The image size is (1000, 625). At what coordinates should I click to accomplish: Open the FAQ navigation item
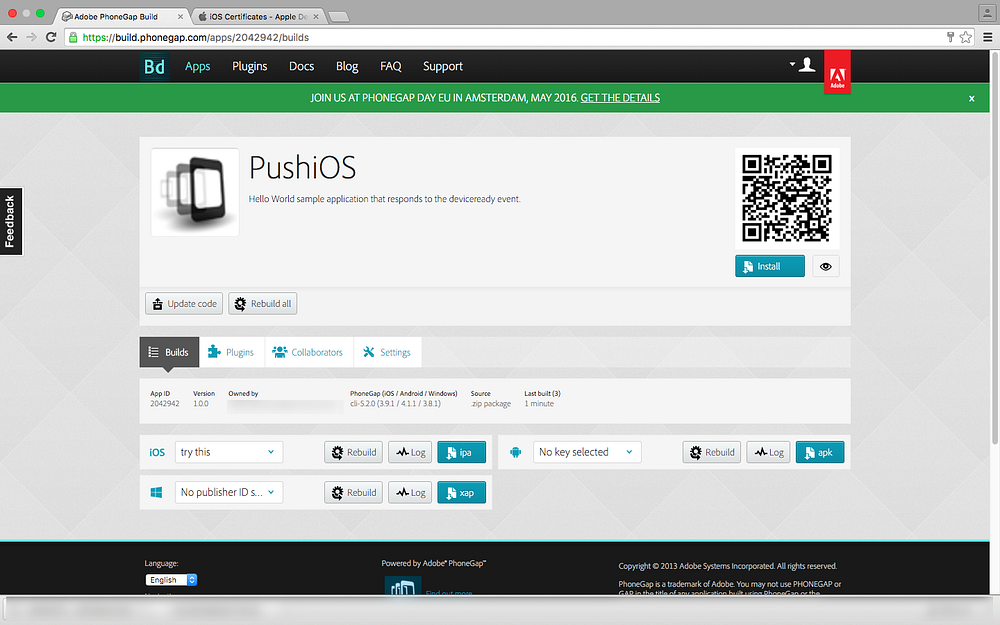(390, 66)
